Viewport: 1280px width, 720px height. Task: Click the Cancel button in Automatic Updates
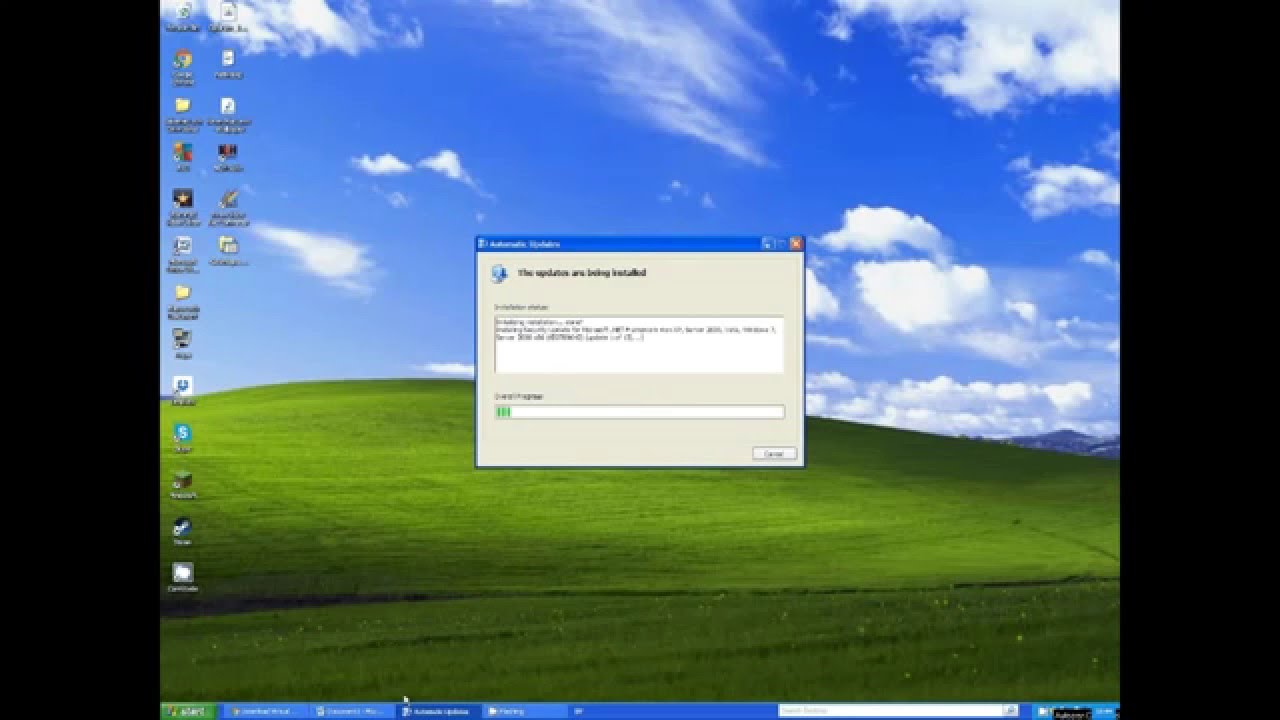(x=774, y=454)
